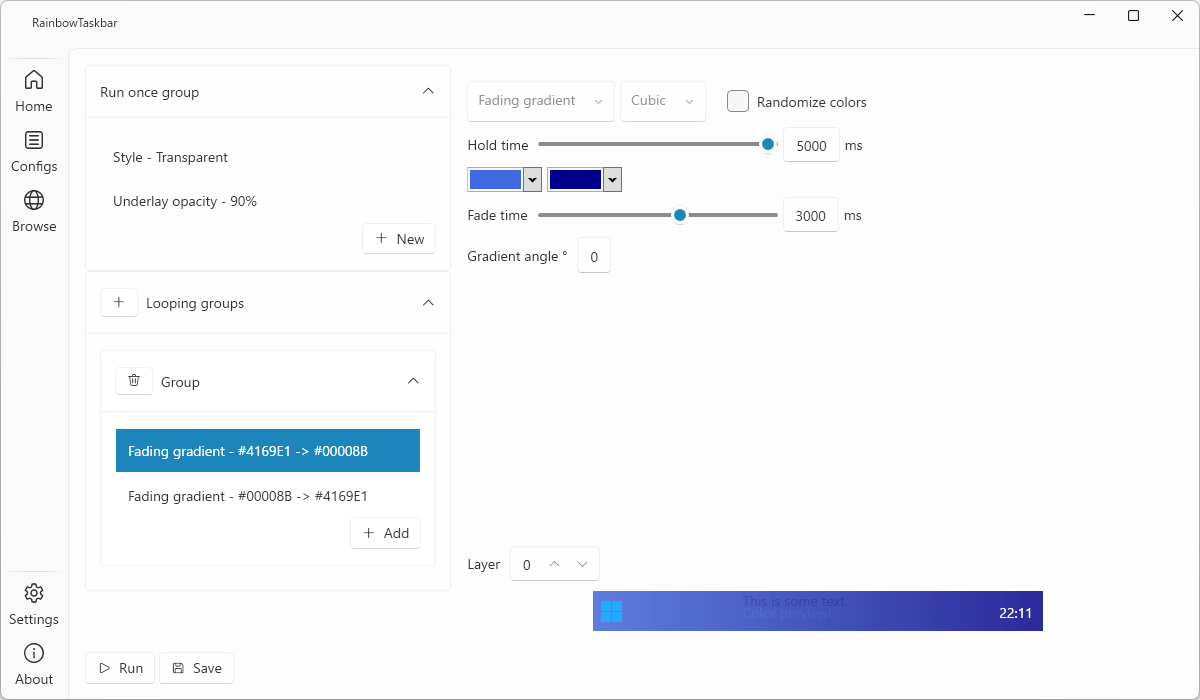Image resolution: width=1200 pixels, height=700 pixels.
Task: Open the Configs sidebar icon
Action: click(34, 140)
